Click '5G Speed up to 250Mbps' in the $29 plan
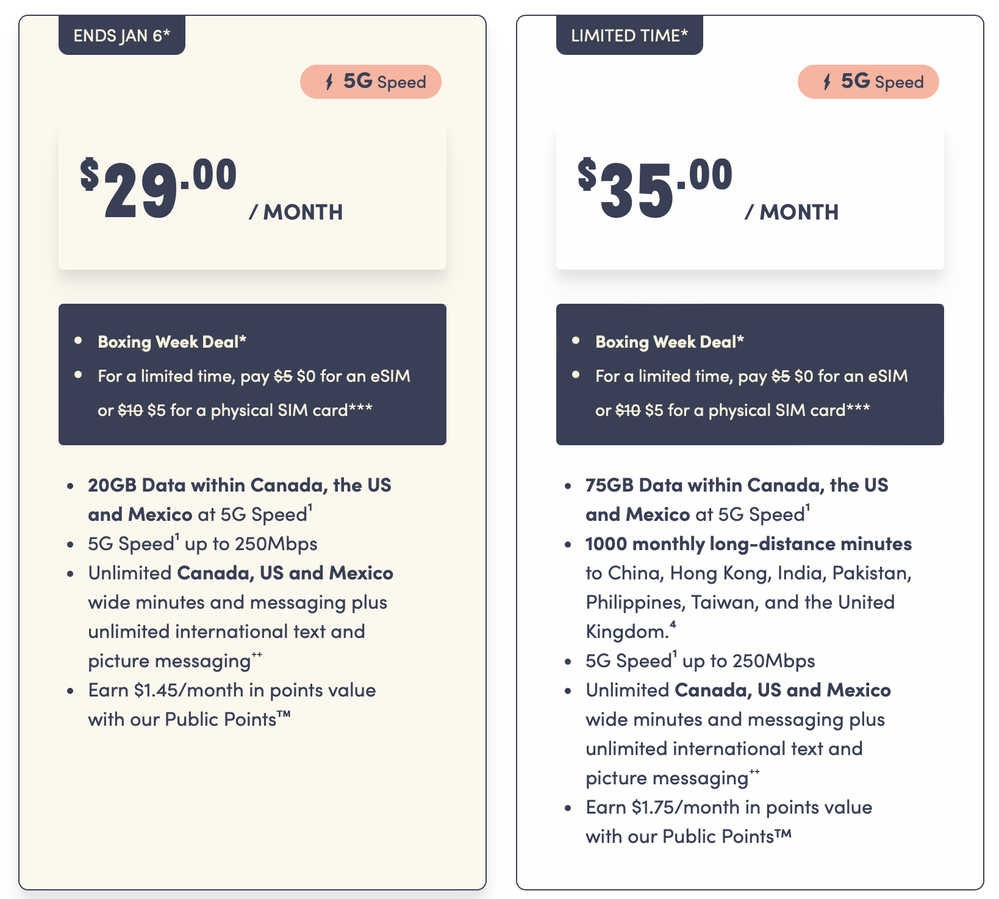 [x=202, y=545]
